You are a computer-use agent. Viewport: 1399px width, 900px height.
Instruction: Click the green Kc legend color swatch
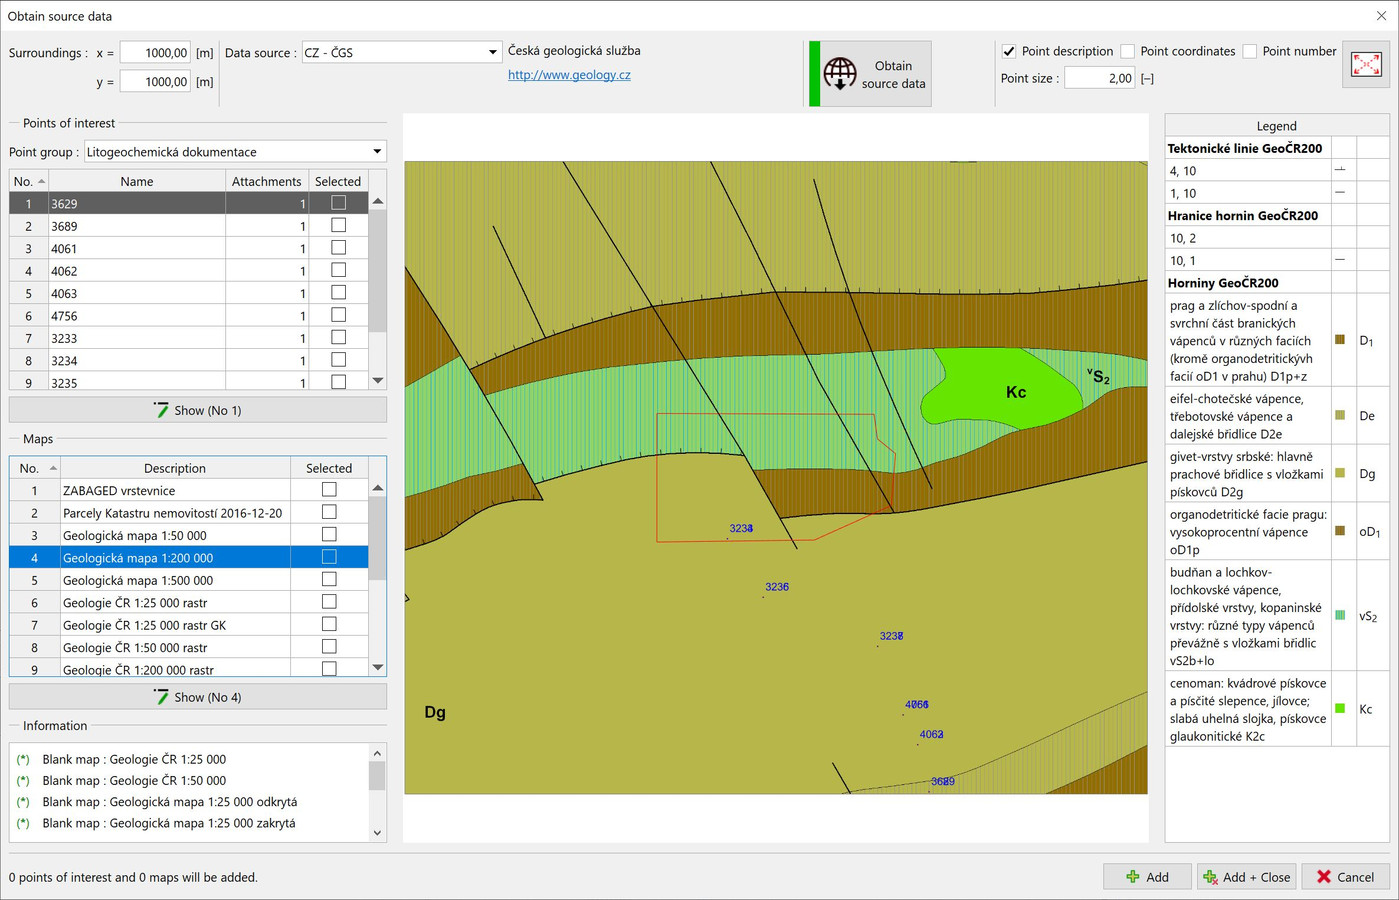point(1340,709)
